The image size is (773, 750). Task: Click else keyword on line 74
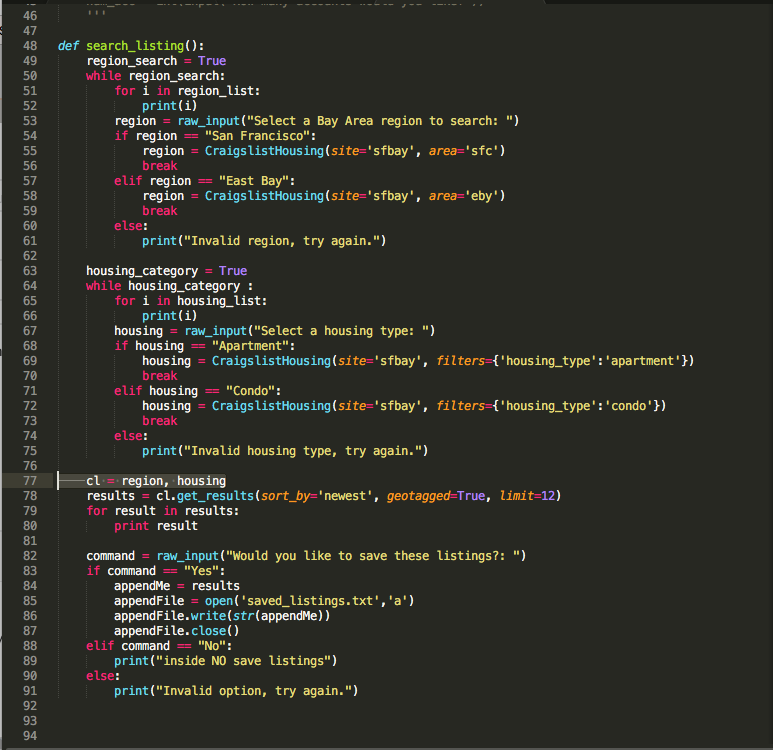(x=128, y=436)
